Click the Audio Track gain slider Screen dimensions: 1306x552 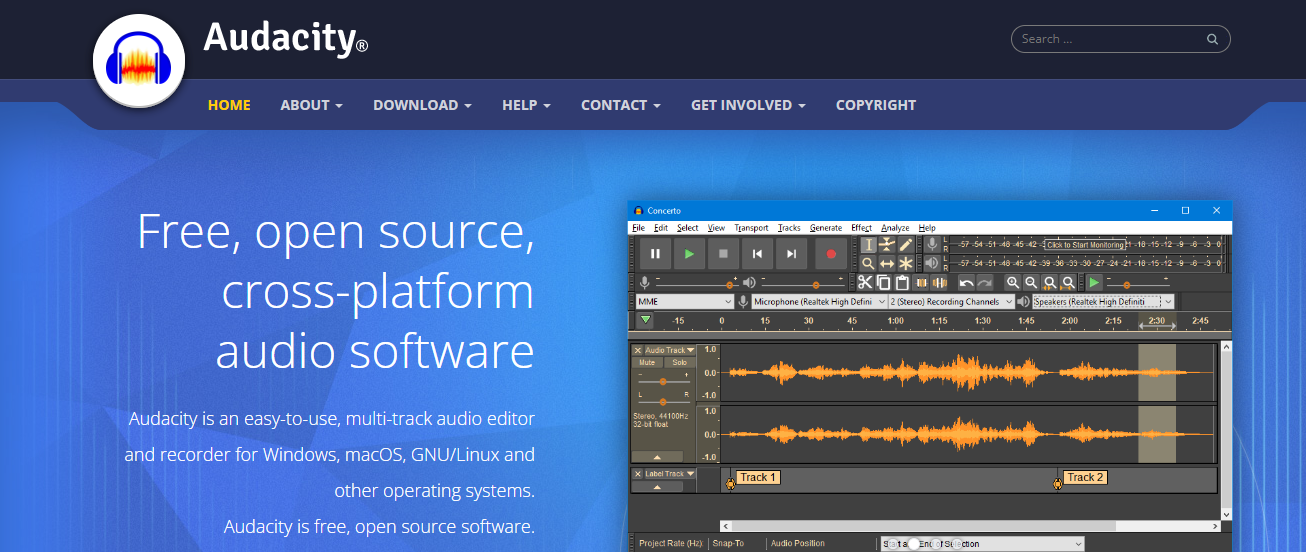click(663, 381)
